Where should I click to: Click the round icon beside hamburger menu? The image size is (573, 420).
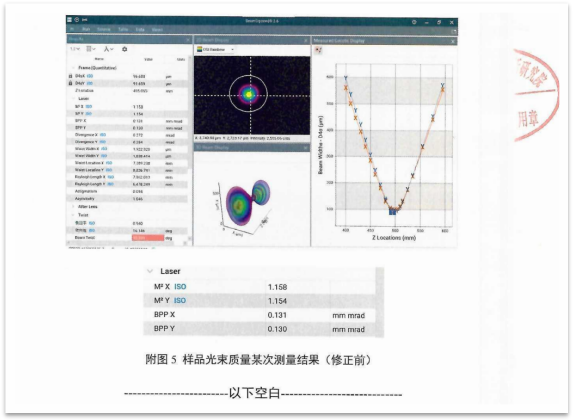[x=77, y=19]
